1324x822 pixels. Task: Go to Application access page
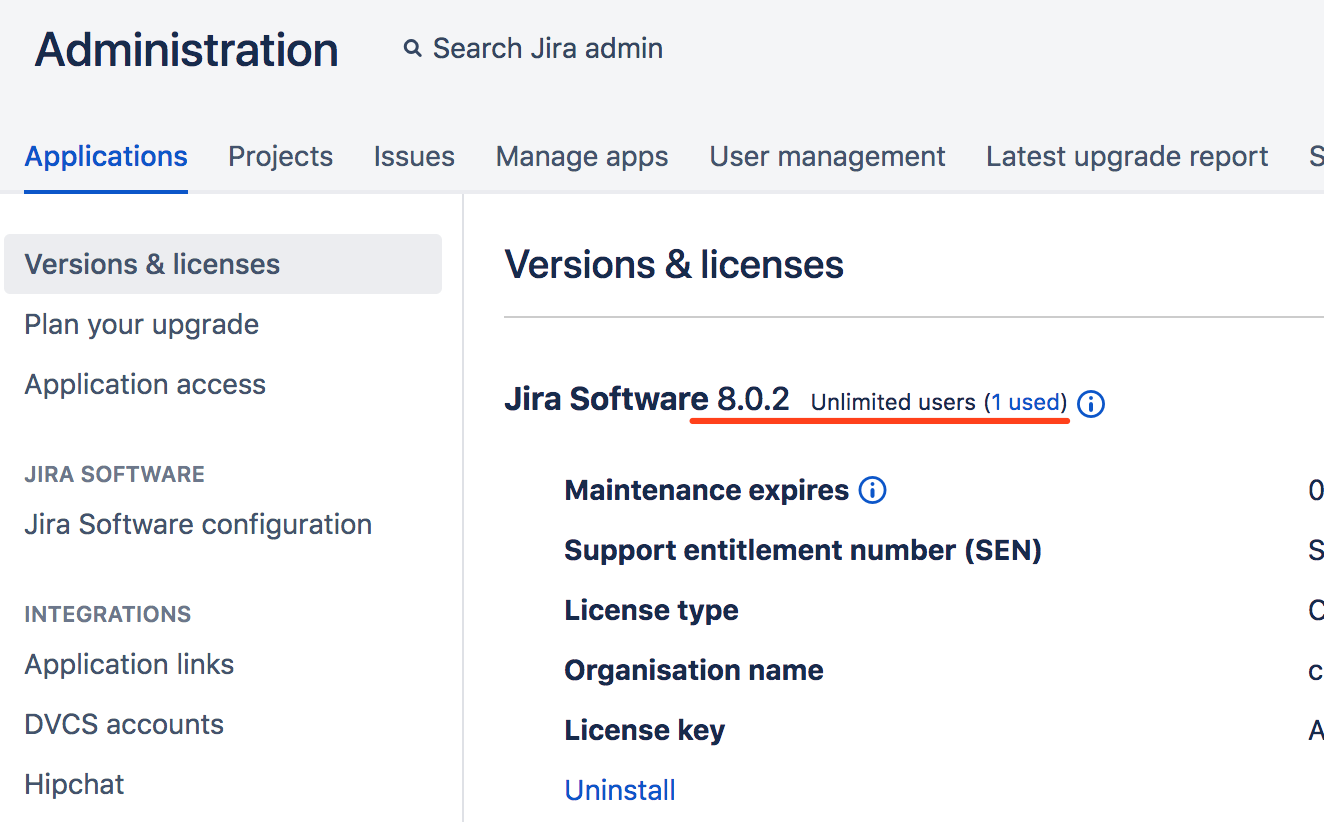pos(145,385)
